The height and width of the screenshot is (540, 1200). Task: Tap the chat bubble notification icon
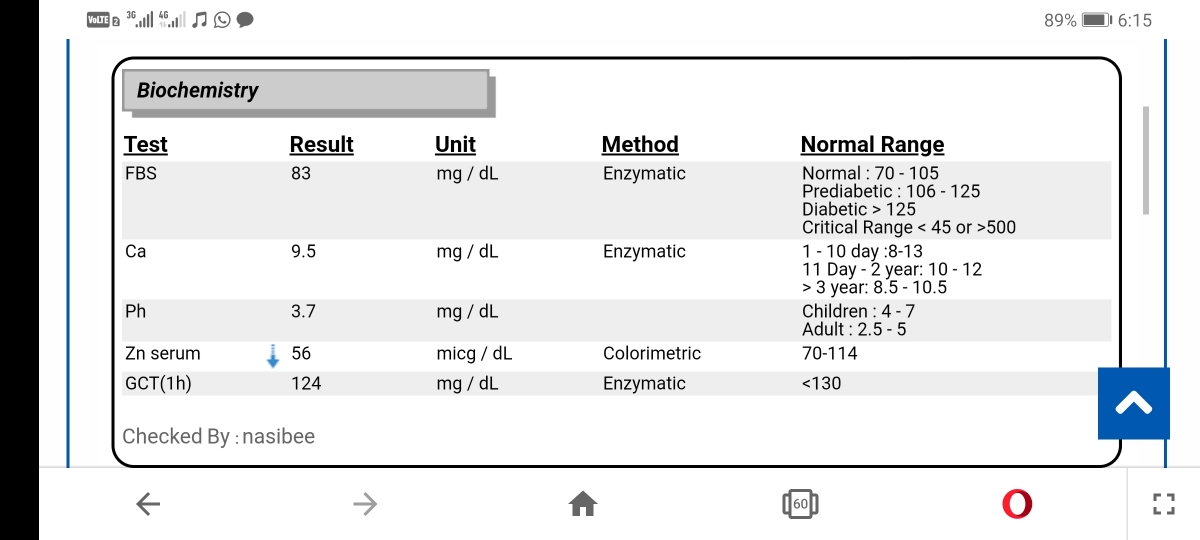(244, 19)
